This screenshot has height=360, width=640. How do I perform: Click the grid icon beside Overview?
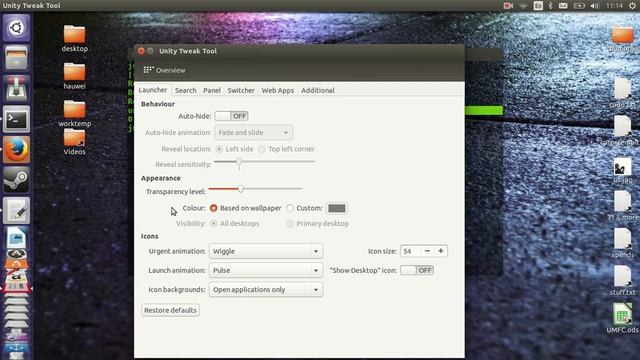click(x=148, y=70)
